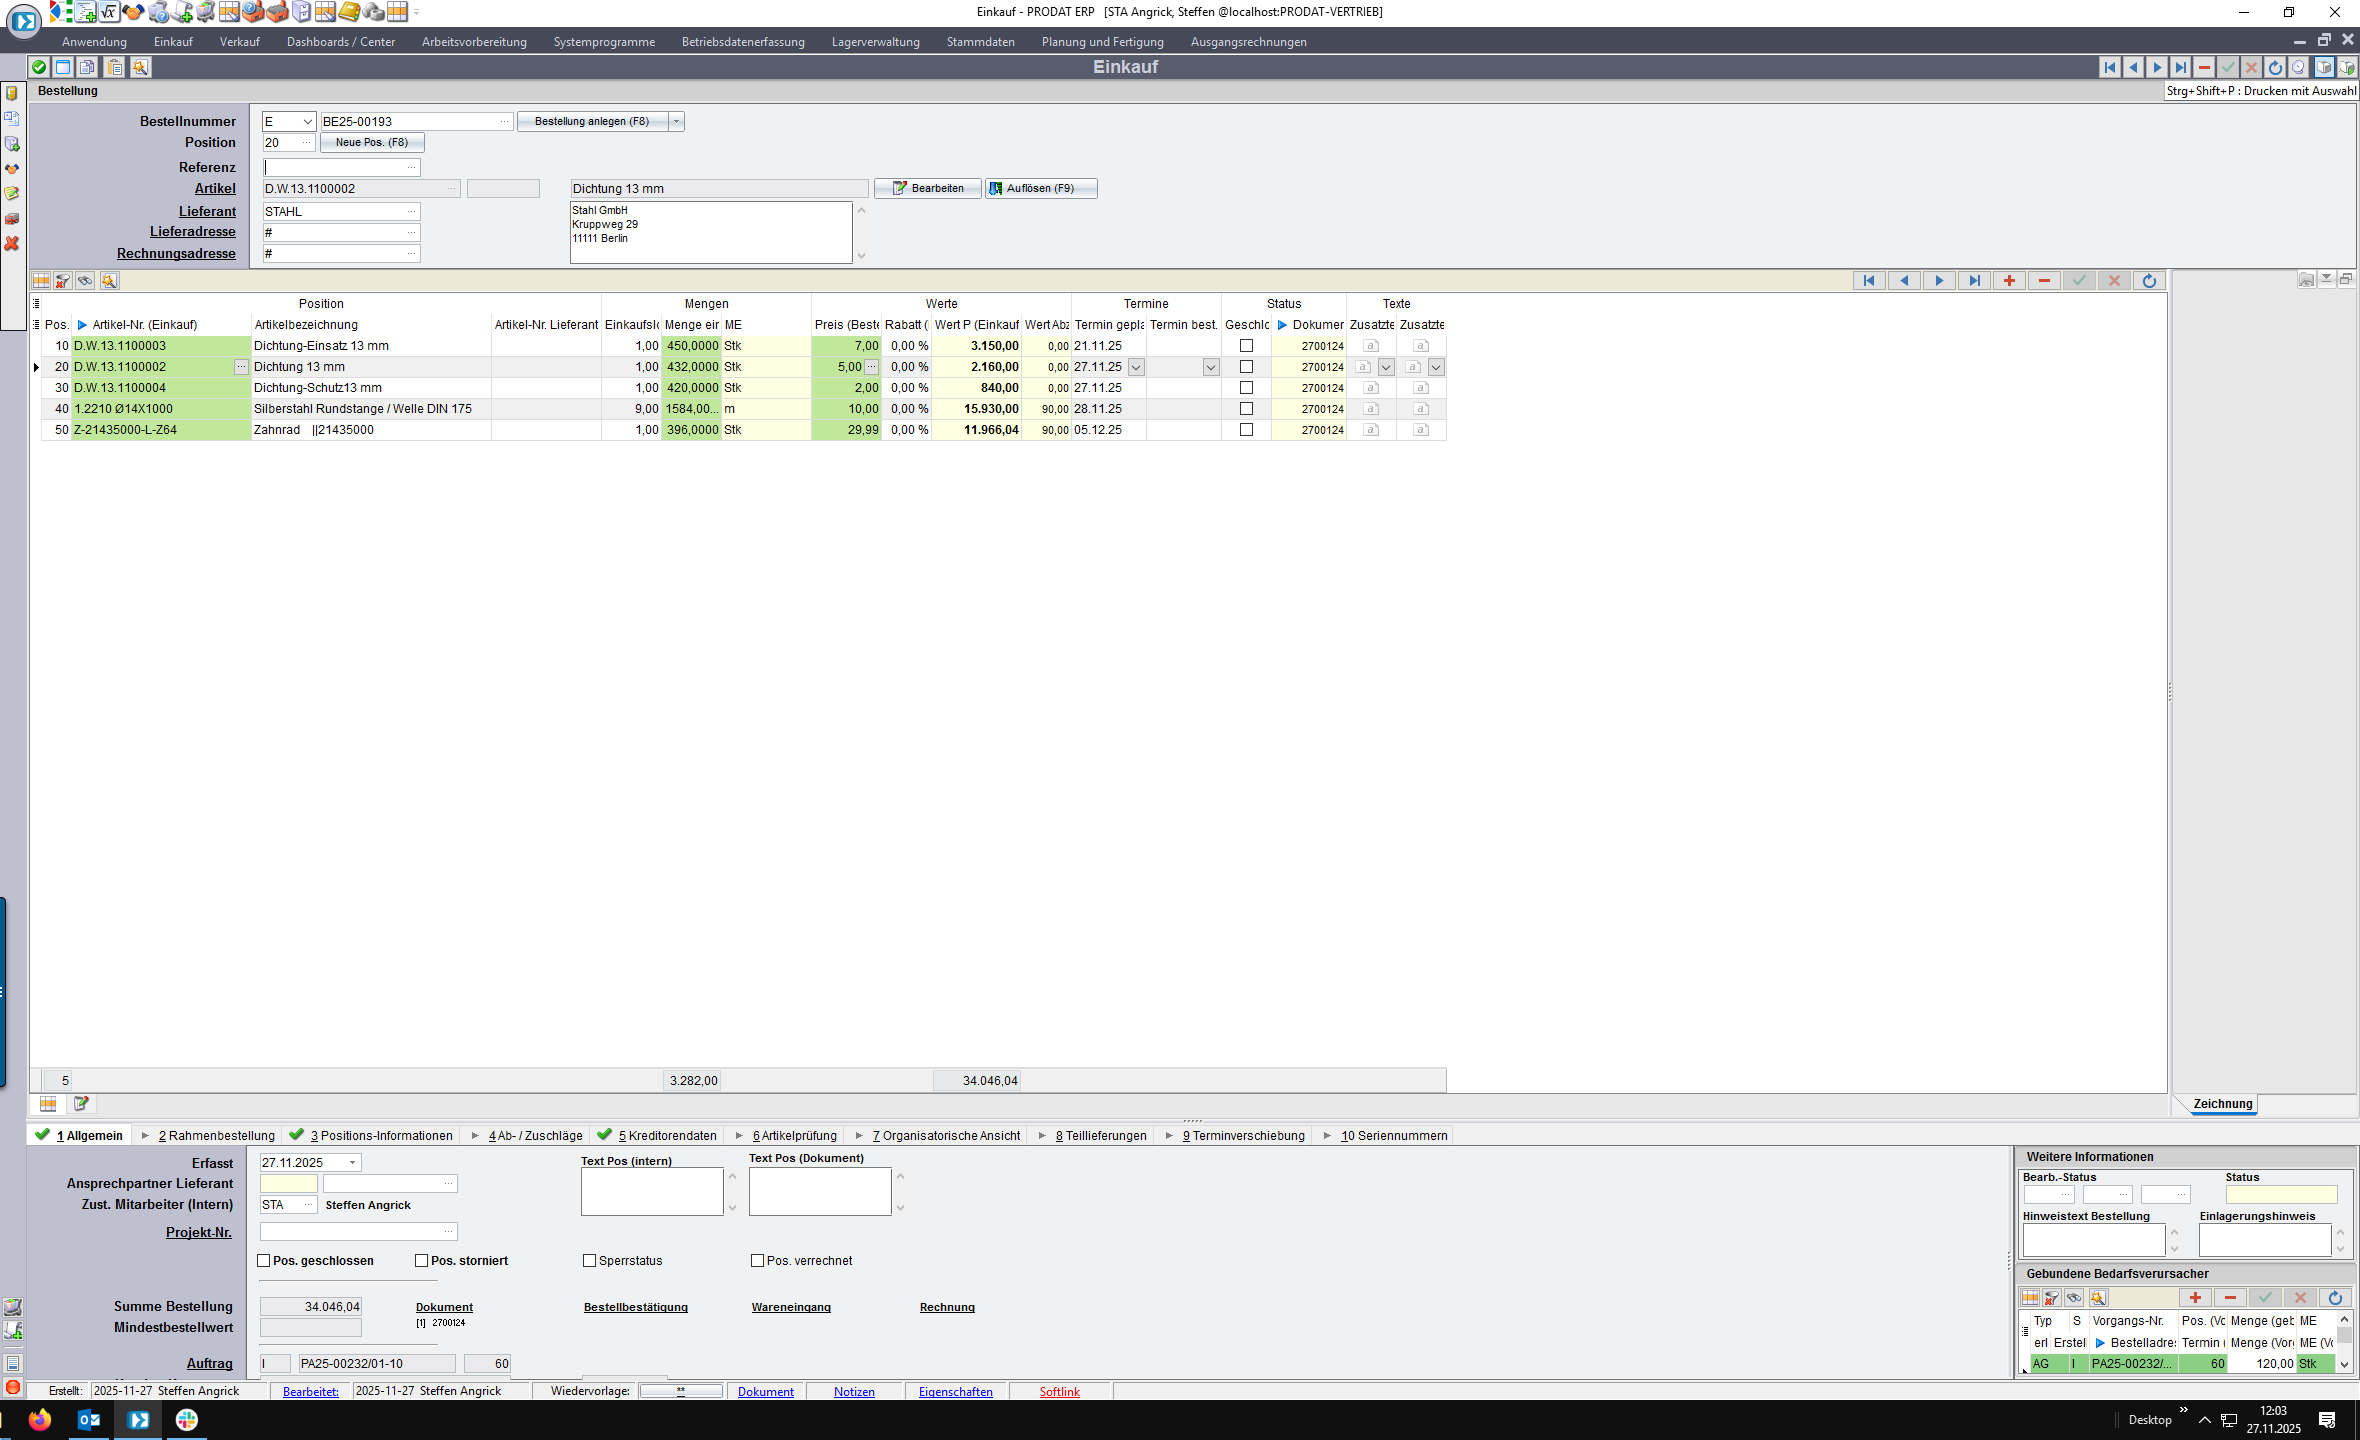Open the Lagerverwaltung menu
The image size is (2360, 1440).
tap(875, 42)
